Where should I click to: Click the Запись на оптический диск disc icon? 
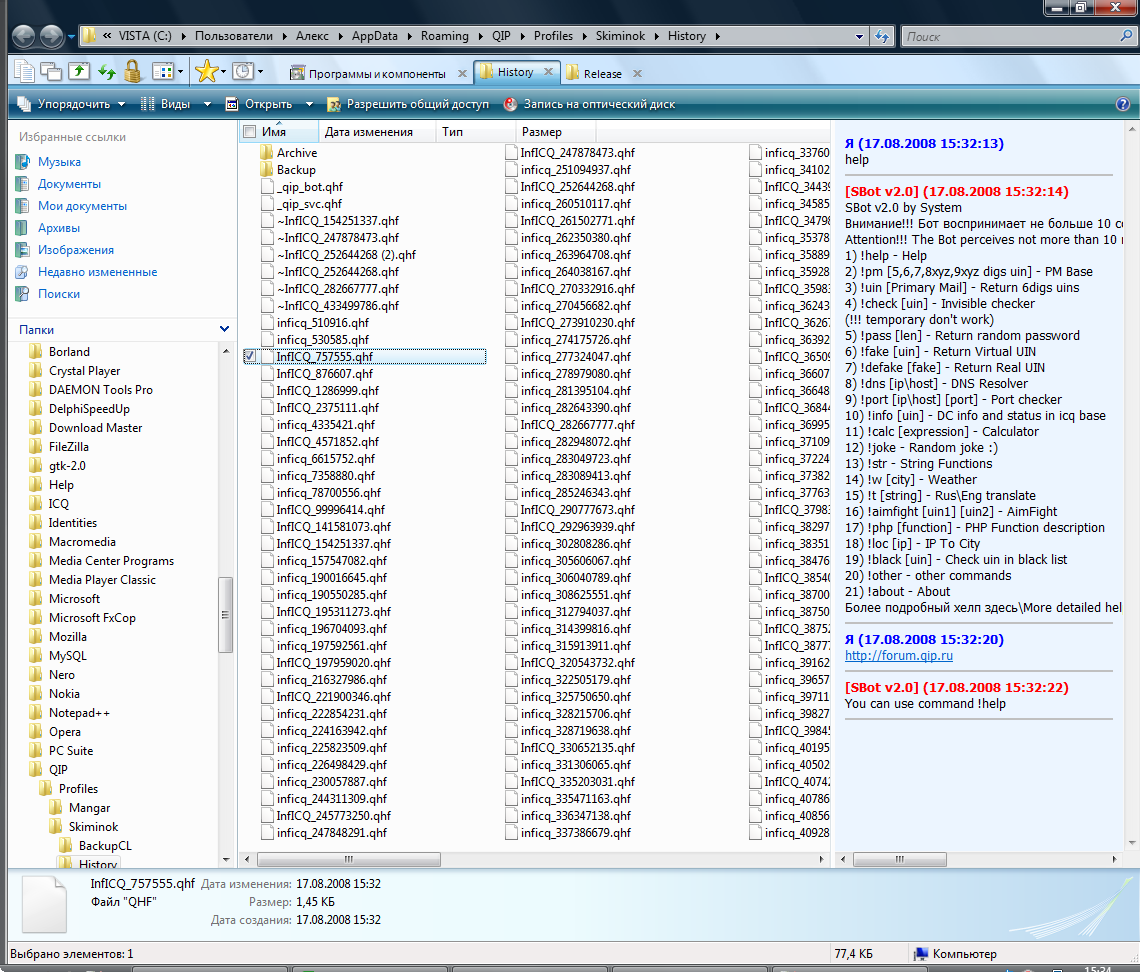510,104
